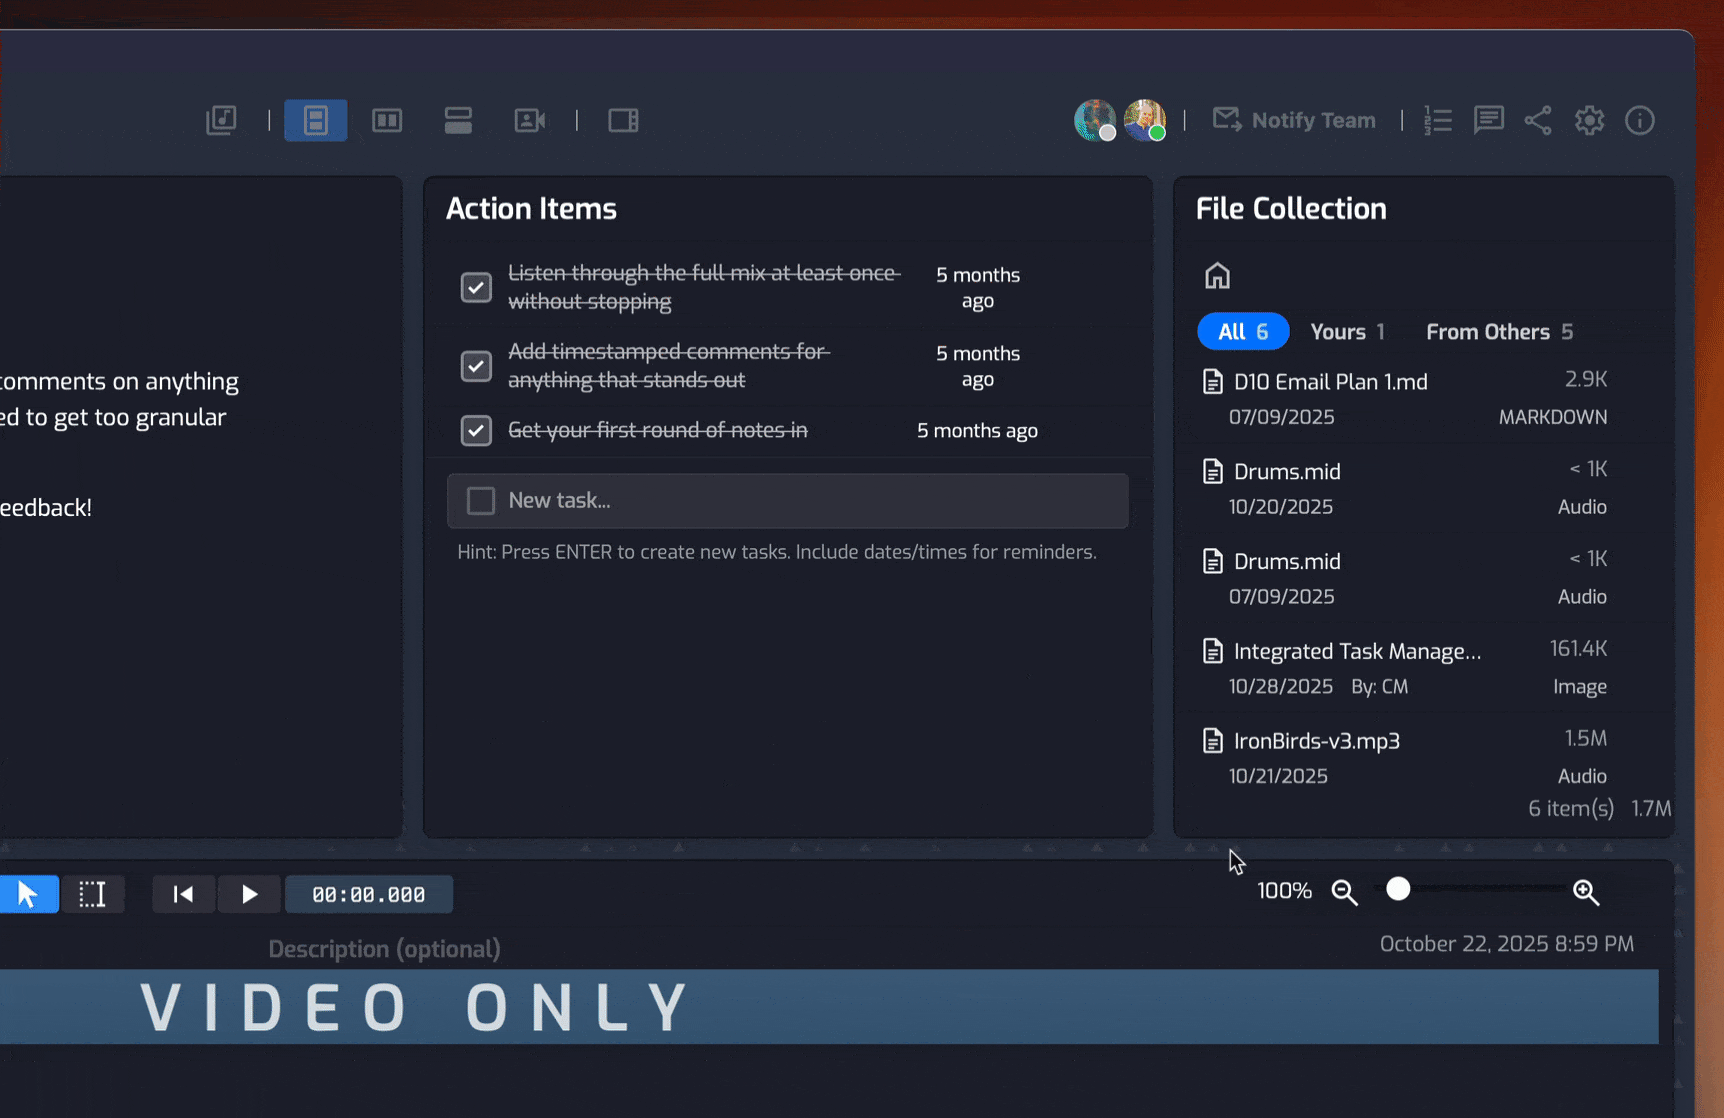Uncheck 'Listen through the full mix' task
The height and width of the screenshot is (1118, 1724).
point(476,287)
